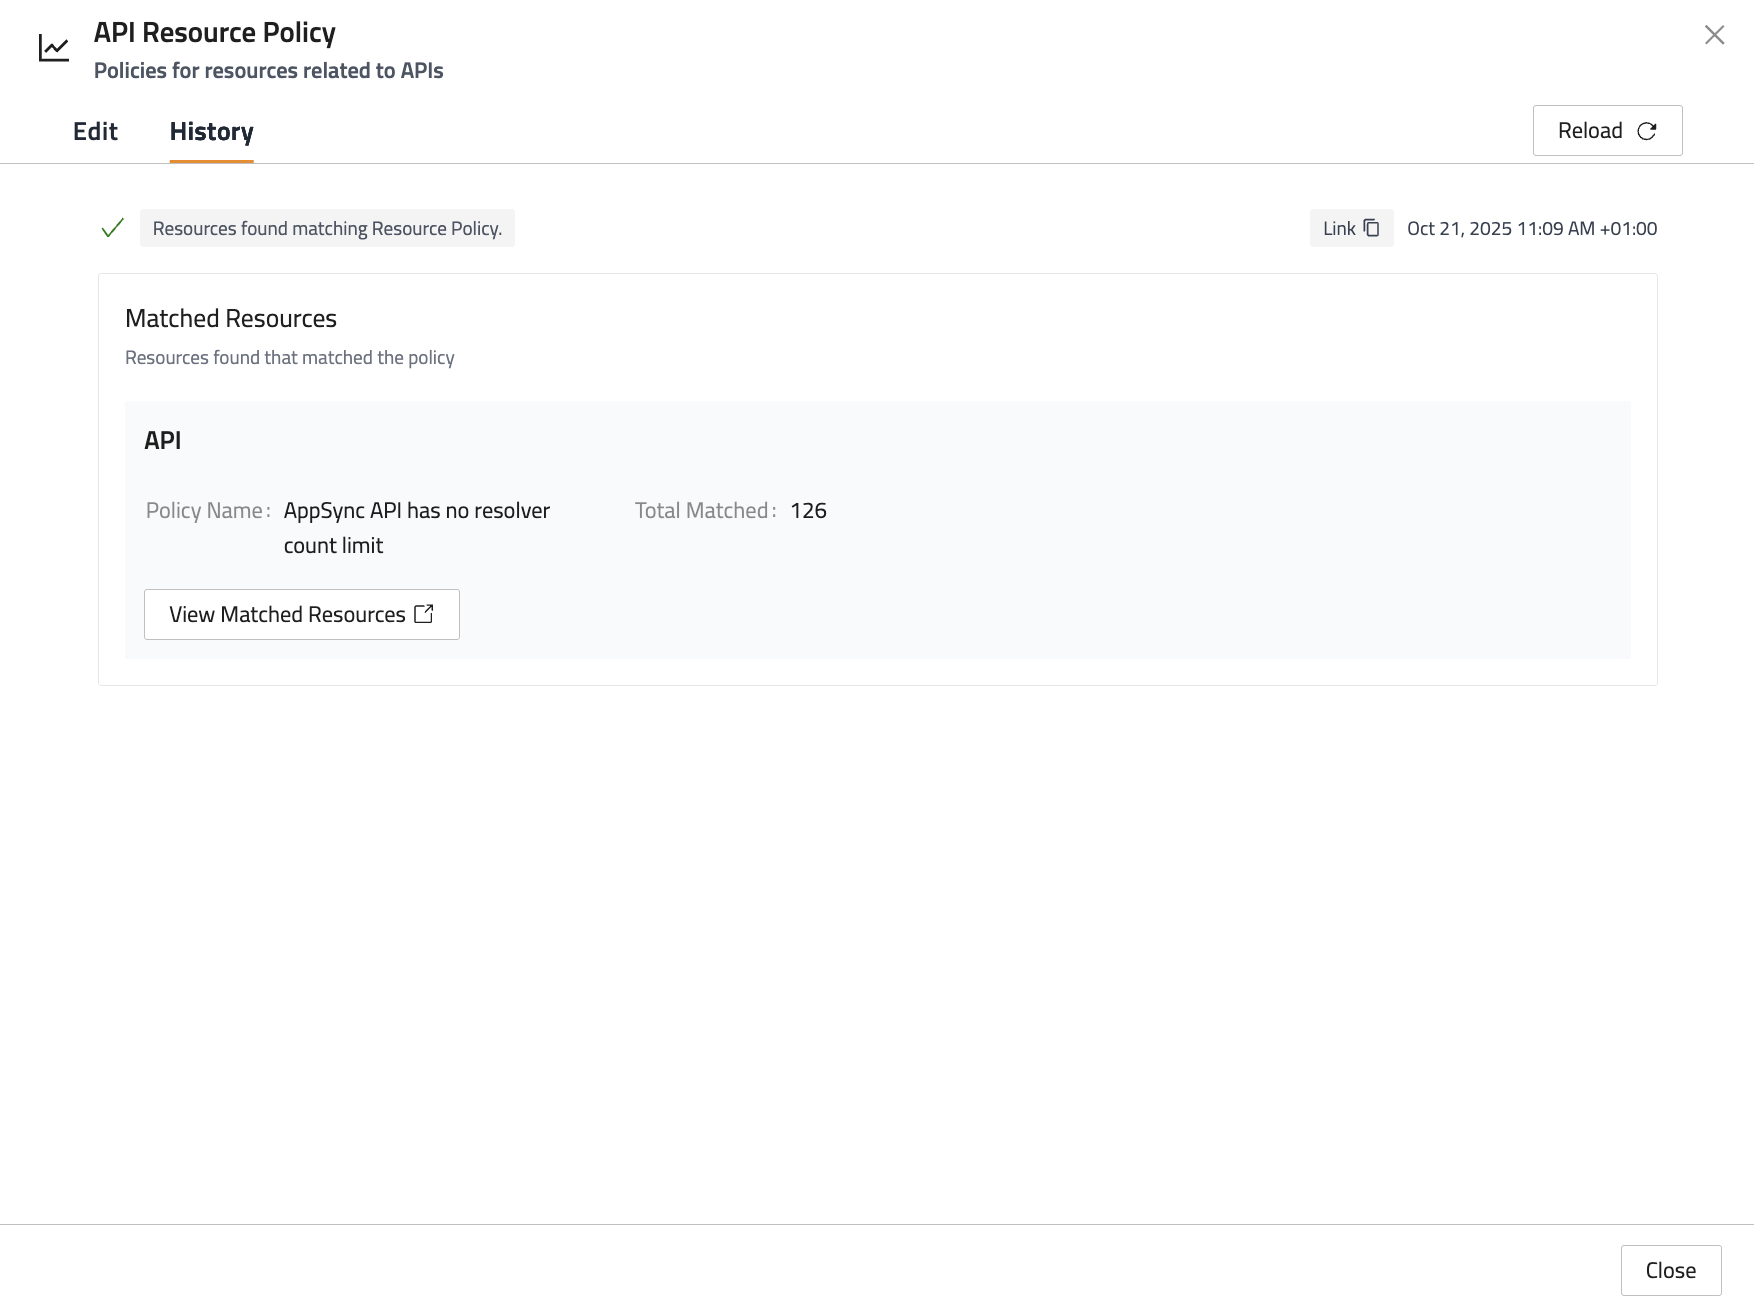Click 'Resources found that matched the policy' description
1754x1316 pixels.
click(x=289, y=358)
